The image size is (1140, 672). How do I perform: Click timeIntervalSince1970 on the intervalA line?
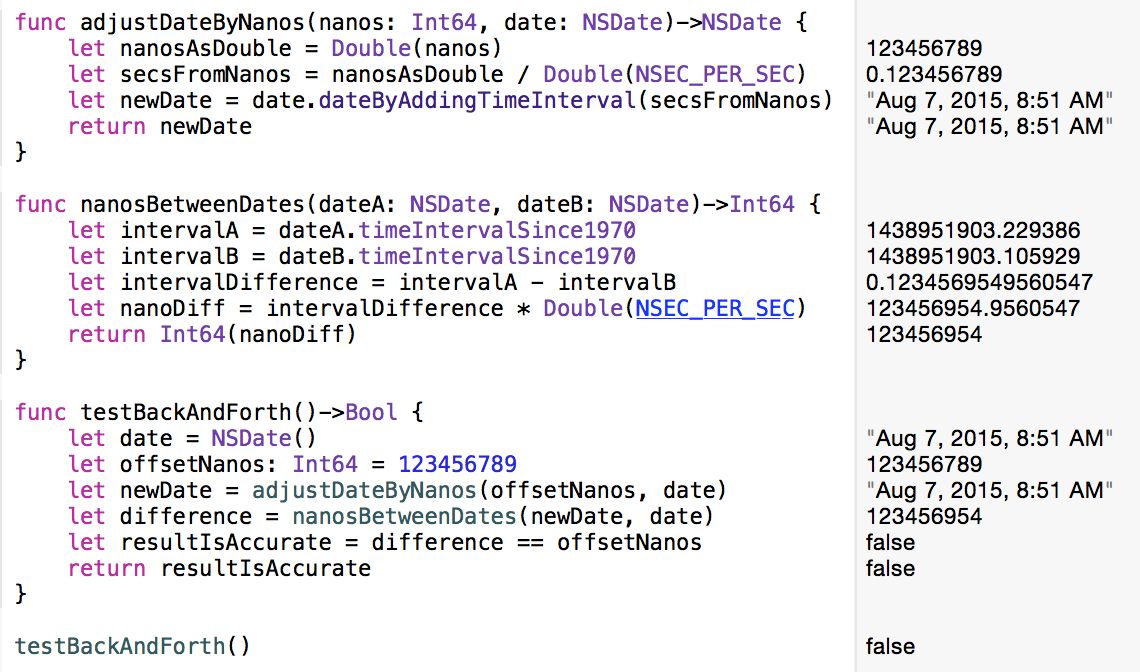pos(497,231)
